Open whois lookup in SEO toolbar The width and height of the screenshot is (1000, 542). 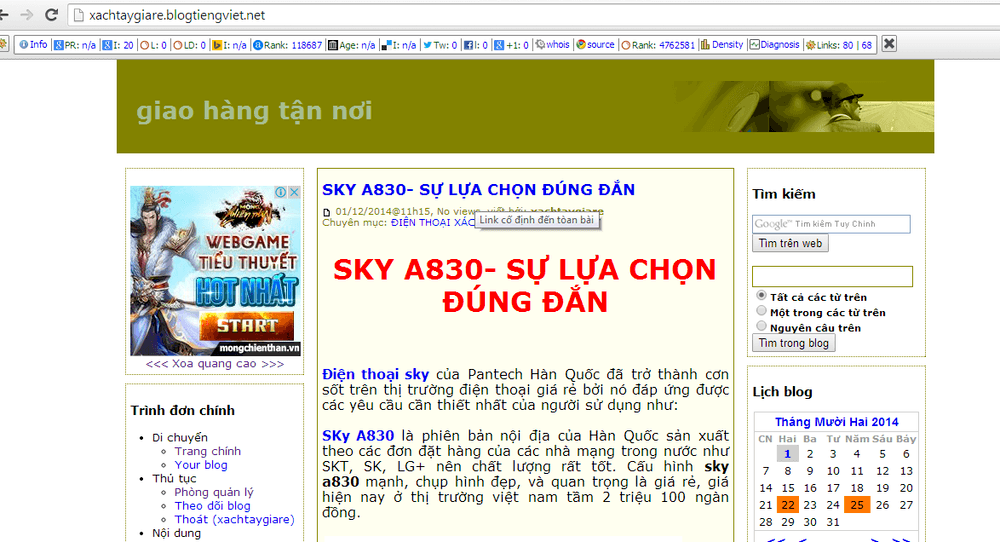click(x=552, y=45)
